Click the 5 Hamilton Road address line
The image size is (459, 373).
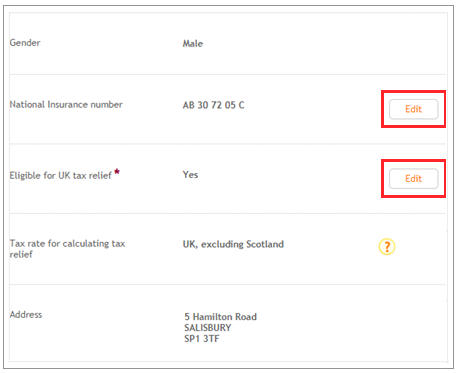pyautogui.click(x=220, y=317)
